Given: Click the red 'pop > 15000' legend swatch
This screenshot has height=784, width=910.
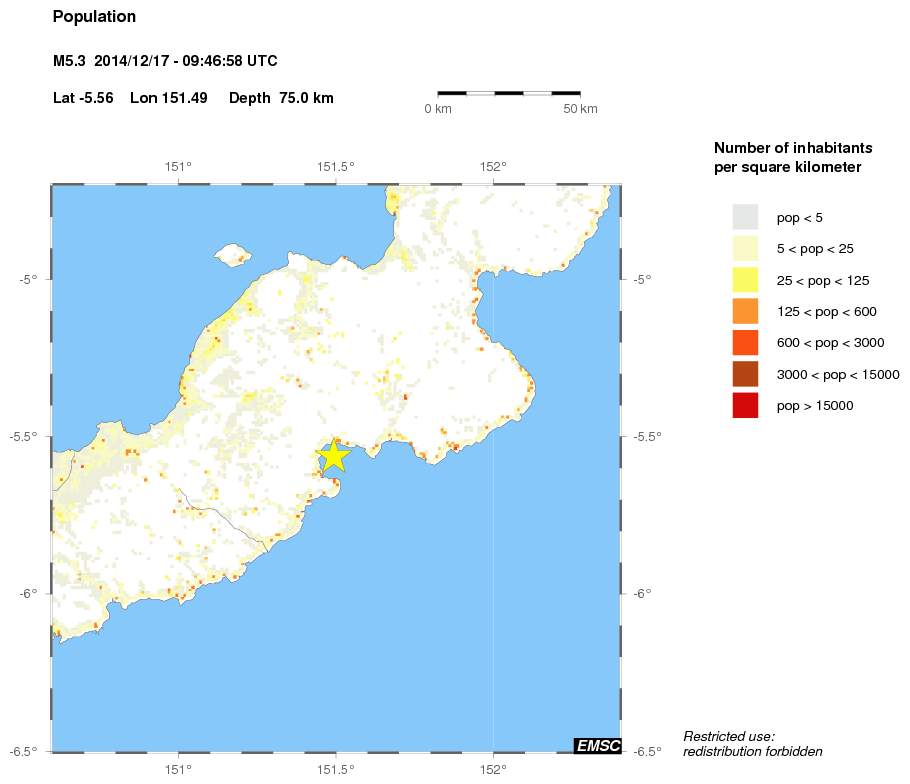Looking at the screenshot, I should [x=745, y=406].
